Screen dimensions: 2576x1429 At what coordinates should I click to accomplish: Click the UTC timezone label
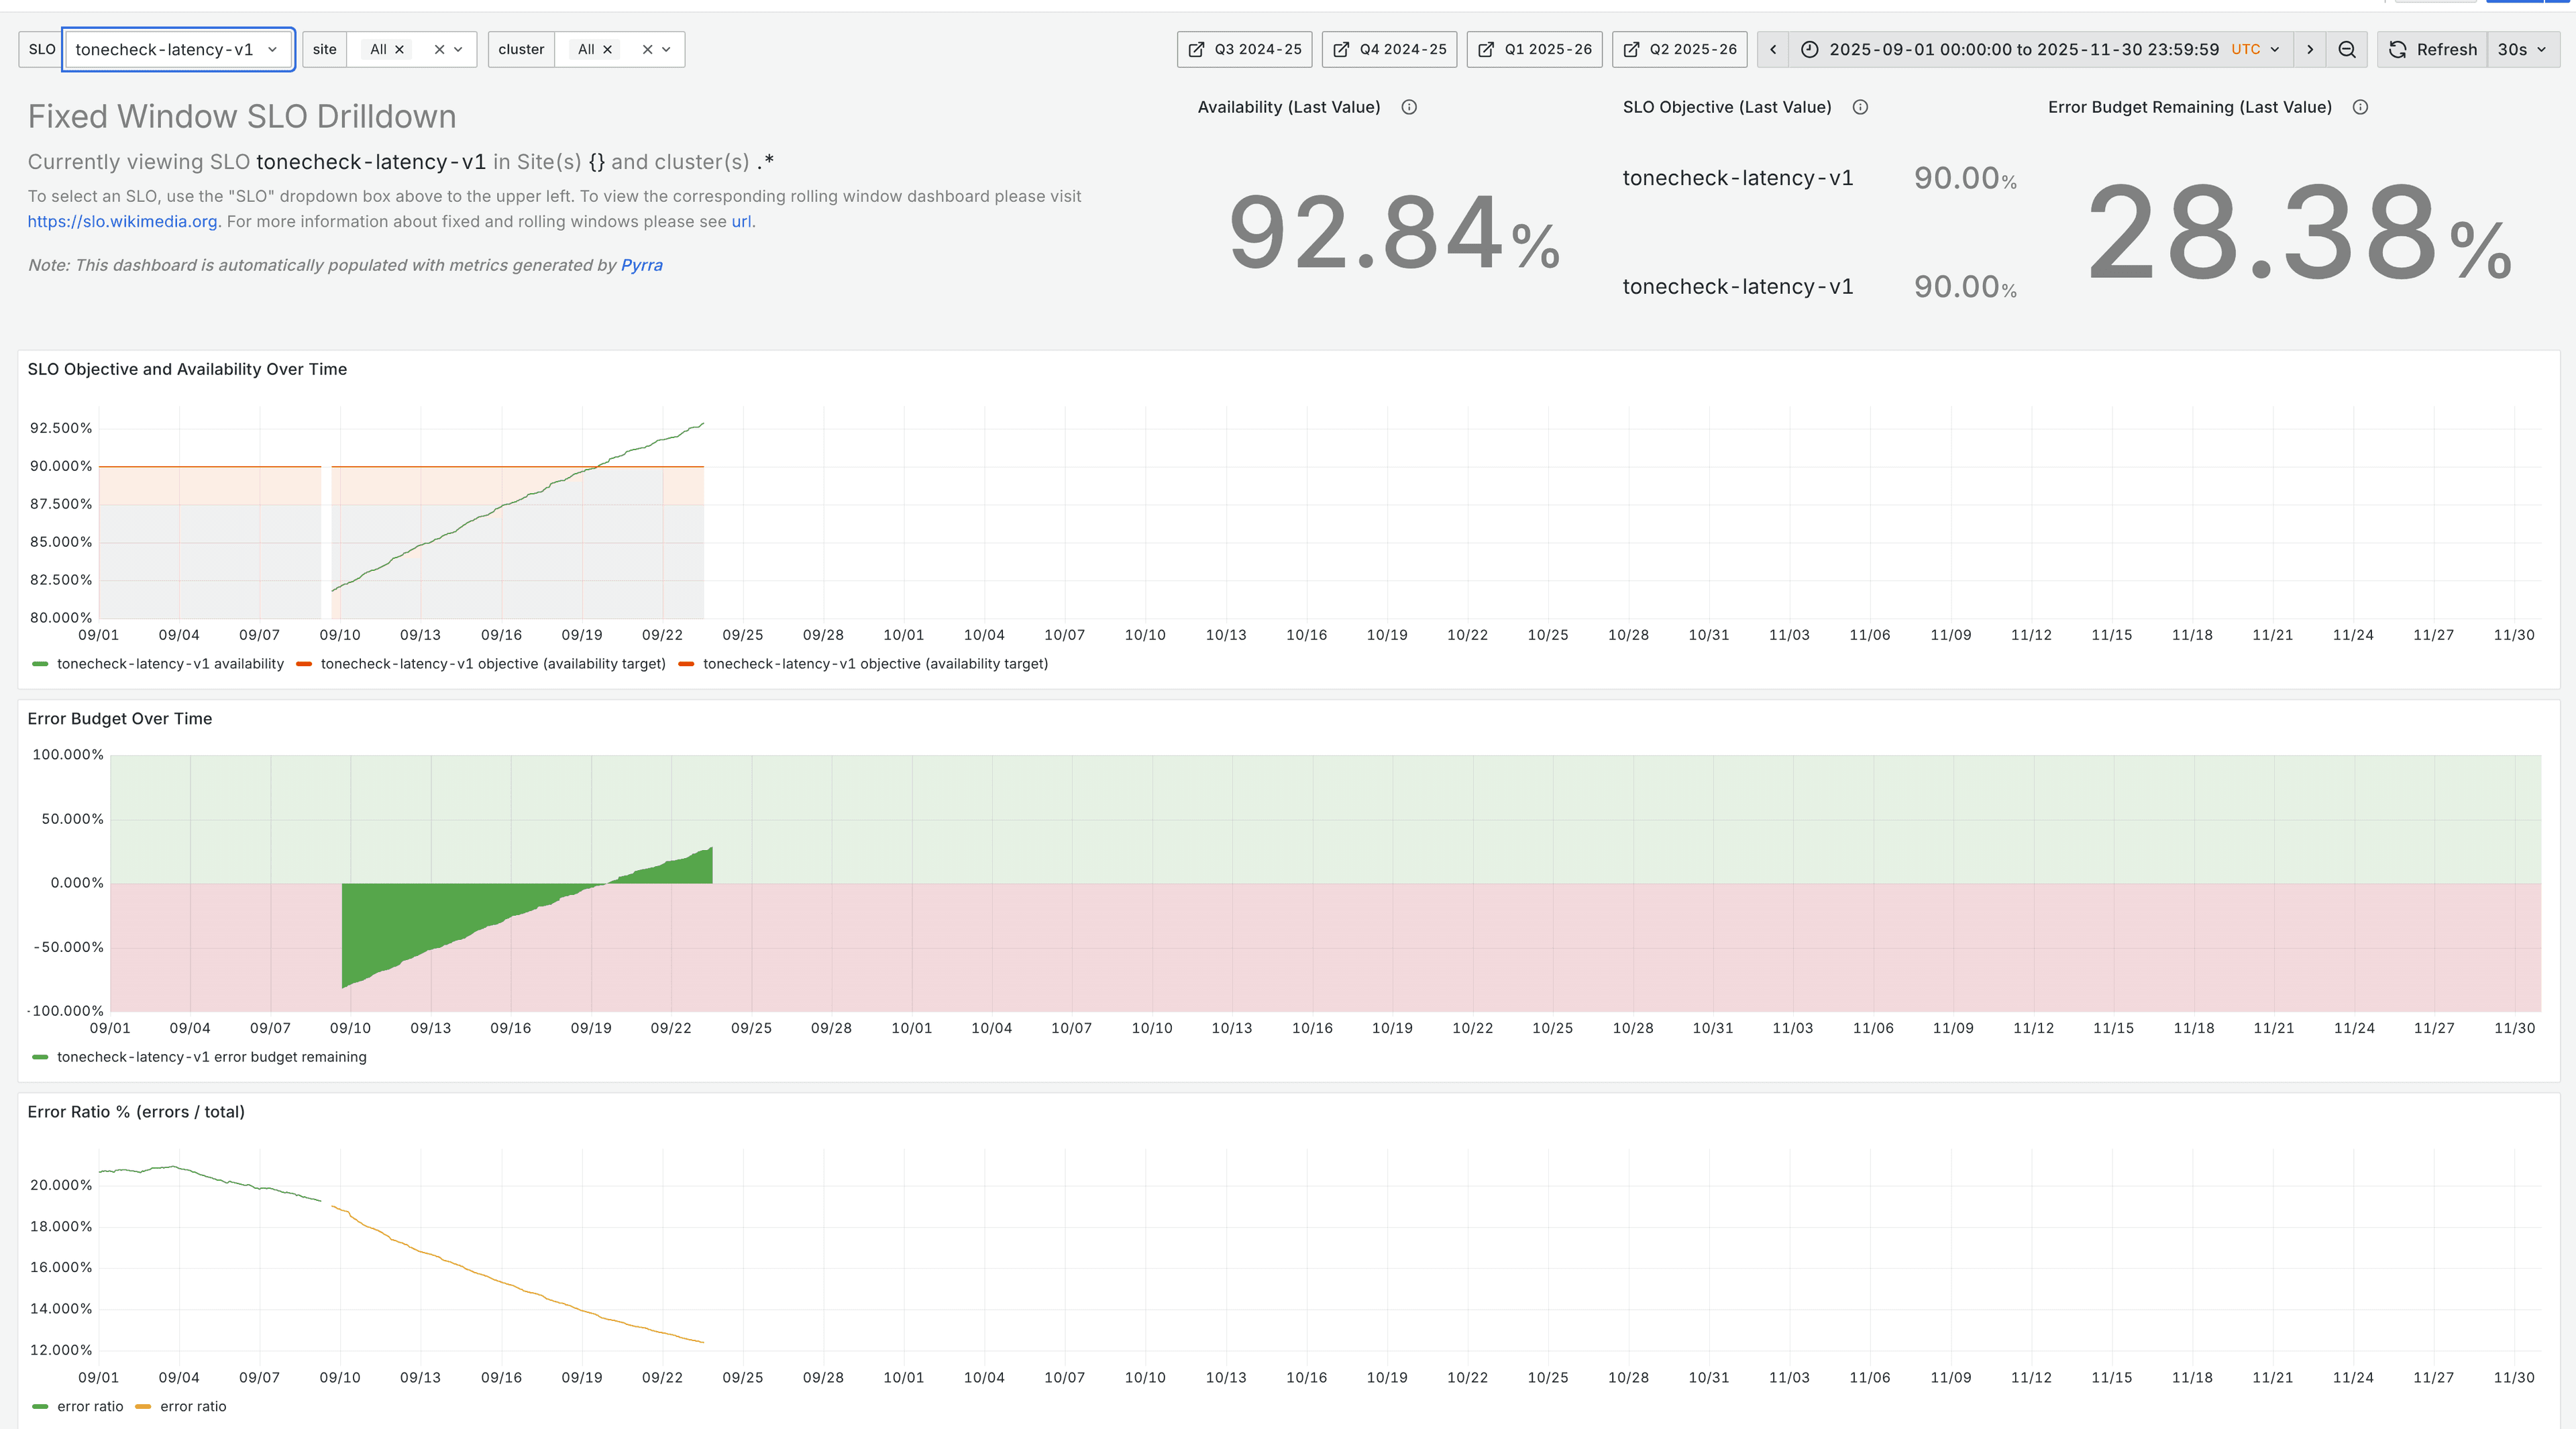click(2245, 49)
